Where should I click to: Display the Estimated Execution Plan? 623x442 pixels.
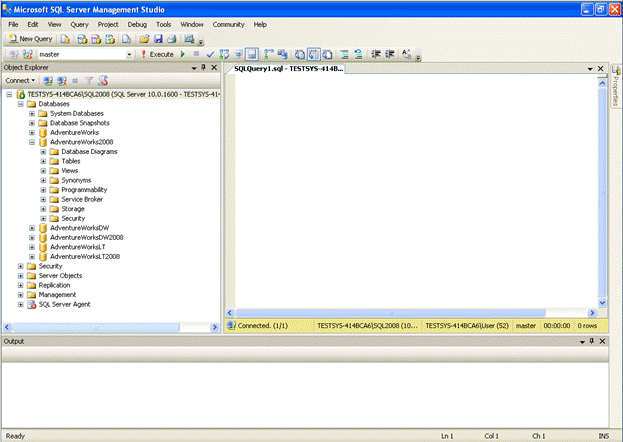224,54
